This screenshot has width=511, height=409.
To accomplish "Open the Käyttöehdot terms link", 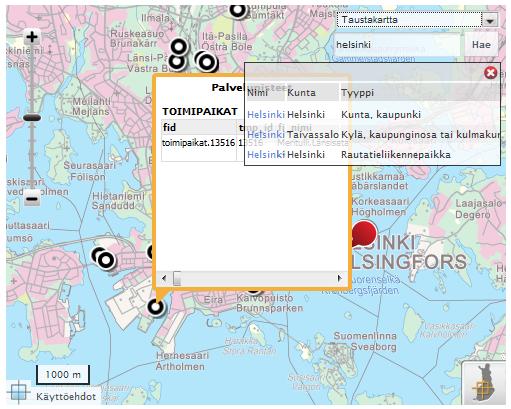I will (x=66, y=397).
